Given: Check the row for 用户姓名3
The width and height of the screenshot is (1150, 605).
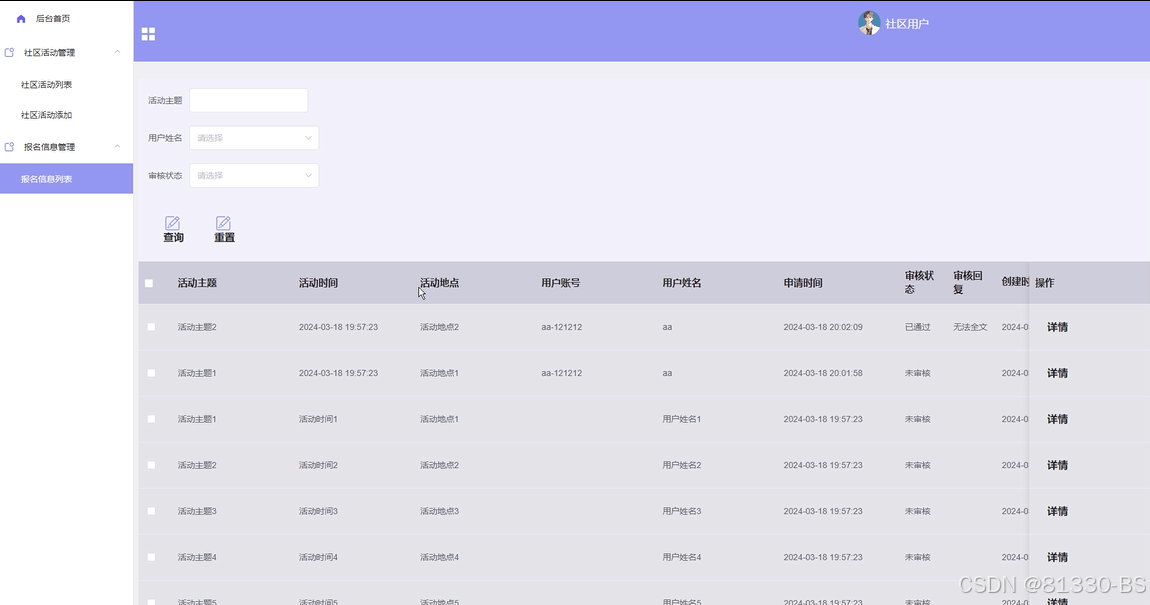Looking at the screenshot, I should point(151,511).
